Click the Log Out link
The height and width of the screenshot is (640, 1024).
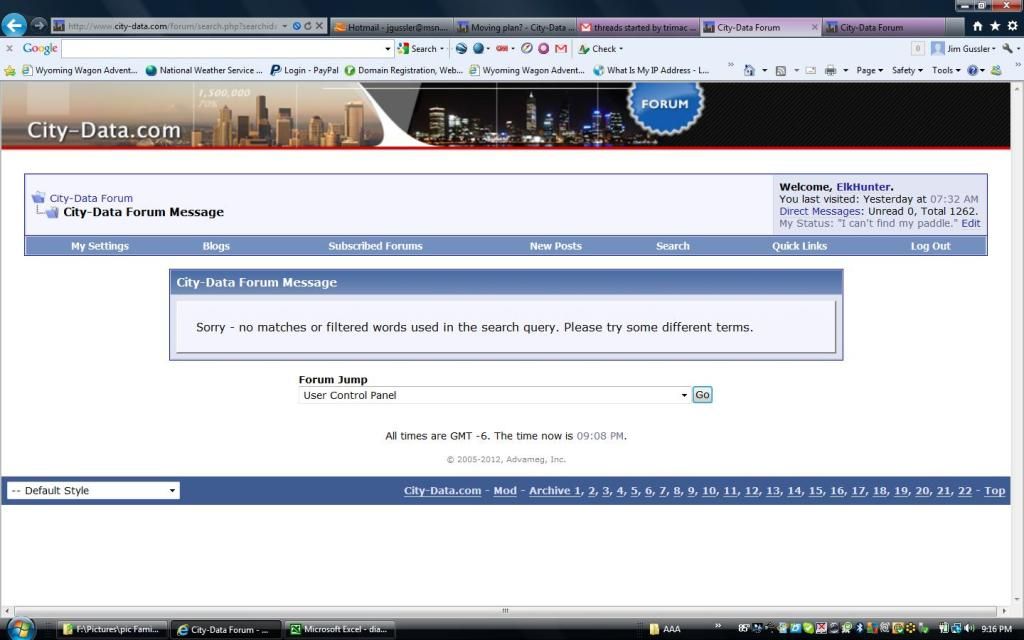coord(931,246)
